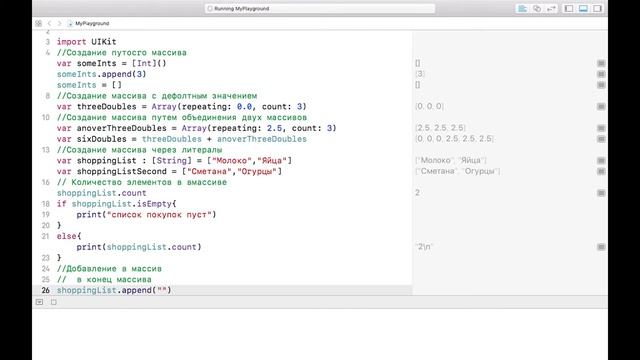Click the "2\n" print result value
Screen dimensions: 640x360
point(424,247)
